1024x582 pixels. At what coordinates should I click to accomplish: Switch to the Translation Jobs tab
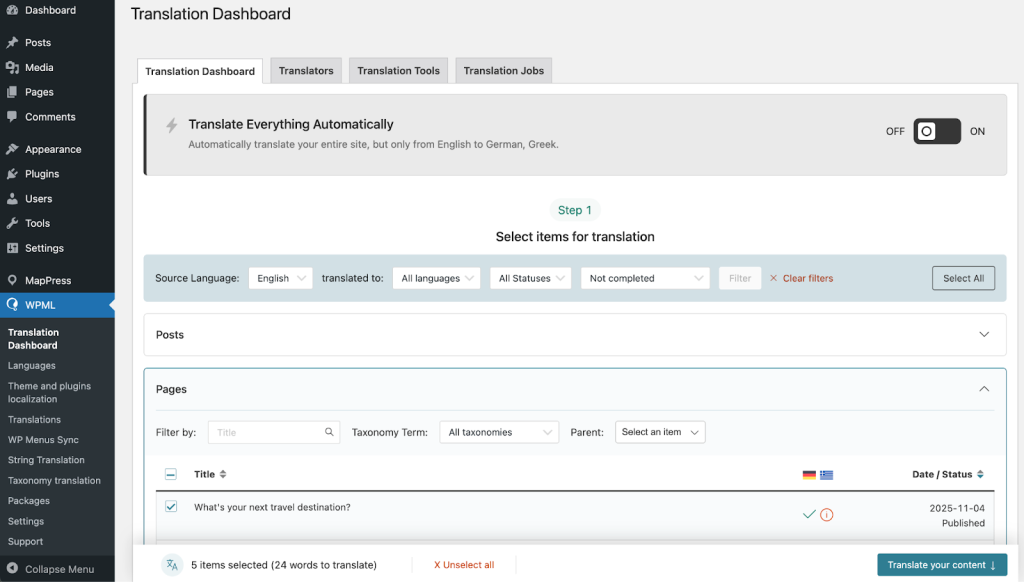pyautogui.click(x=504, y=71)
